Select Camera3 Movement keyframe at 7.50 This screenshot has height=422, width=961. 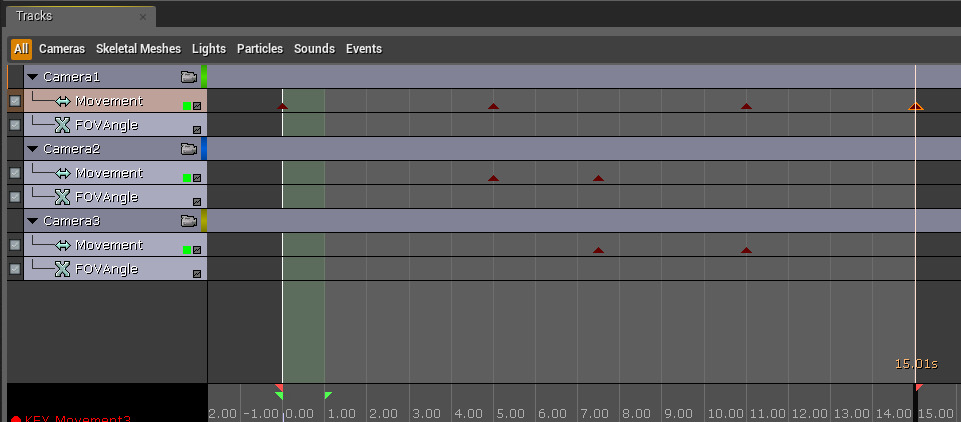pos(599,250)
